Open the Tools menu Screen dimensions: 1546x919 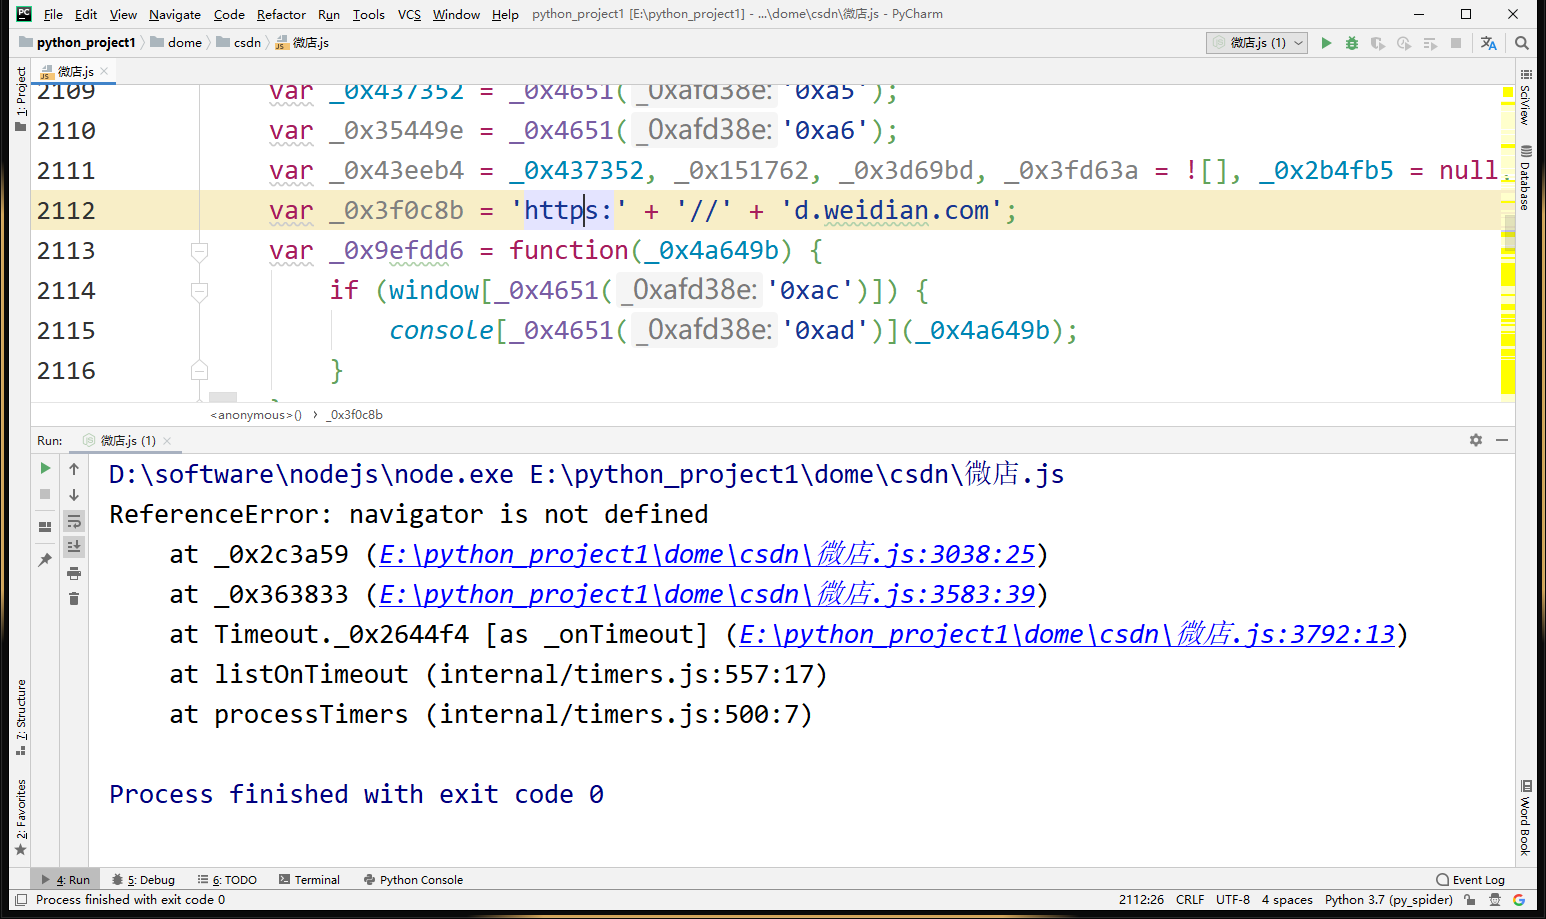click(x=368, y=14)
